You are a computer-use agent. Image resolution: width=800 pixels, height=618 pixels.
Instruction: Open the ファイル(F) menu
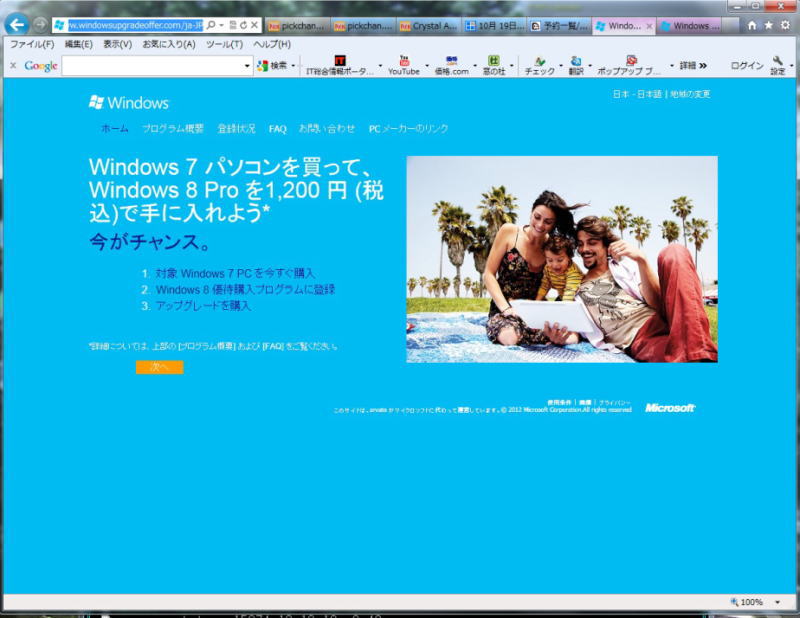(x=32, y=44)
